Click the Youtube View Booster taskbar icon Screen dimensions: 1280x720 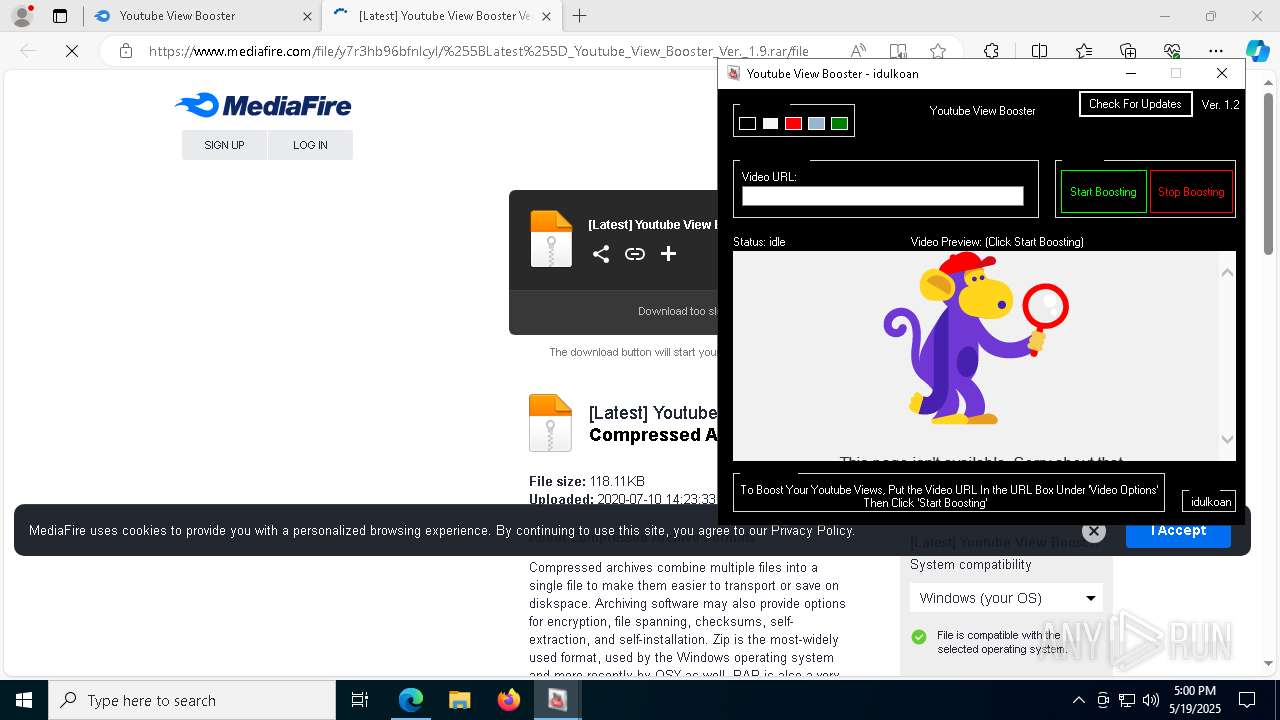click(x=557, y=700)
